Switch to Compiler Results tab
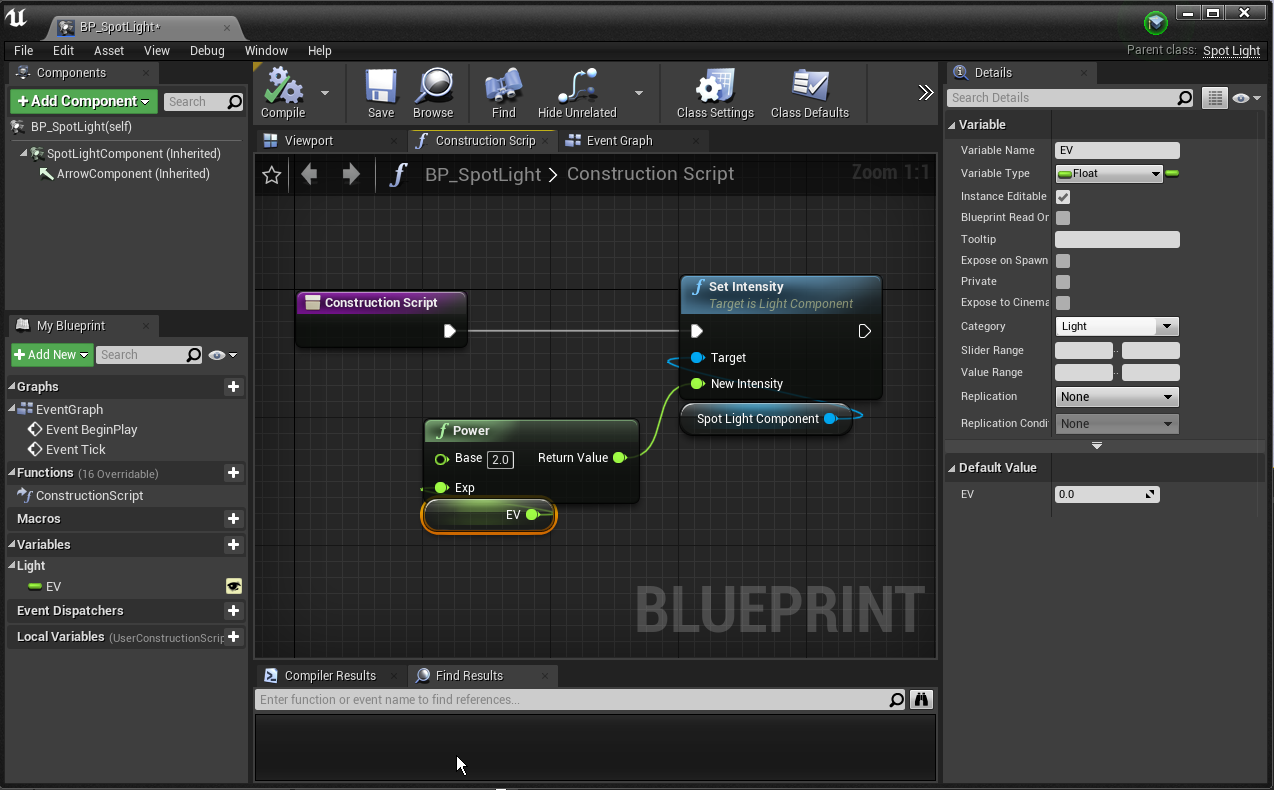 [330, 676]
